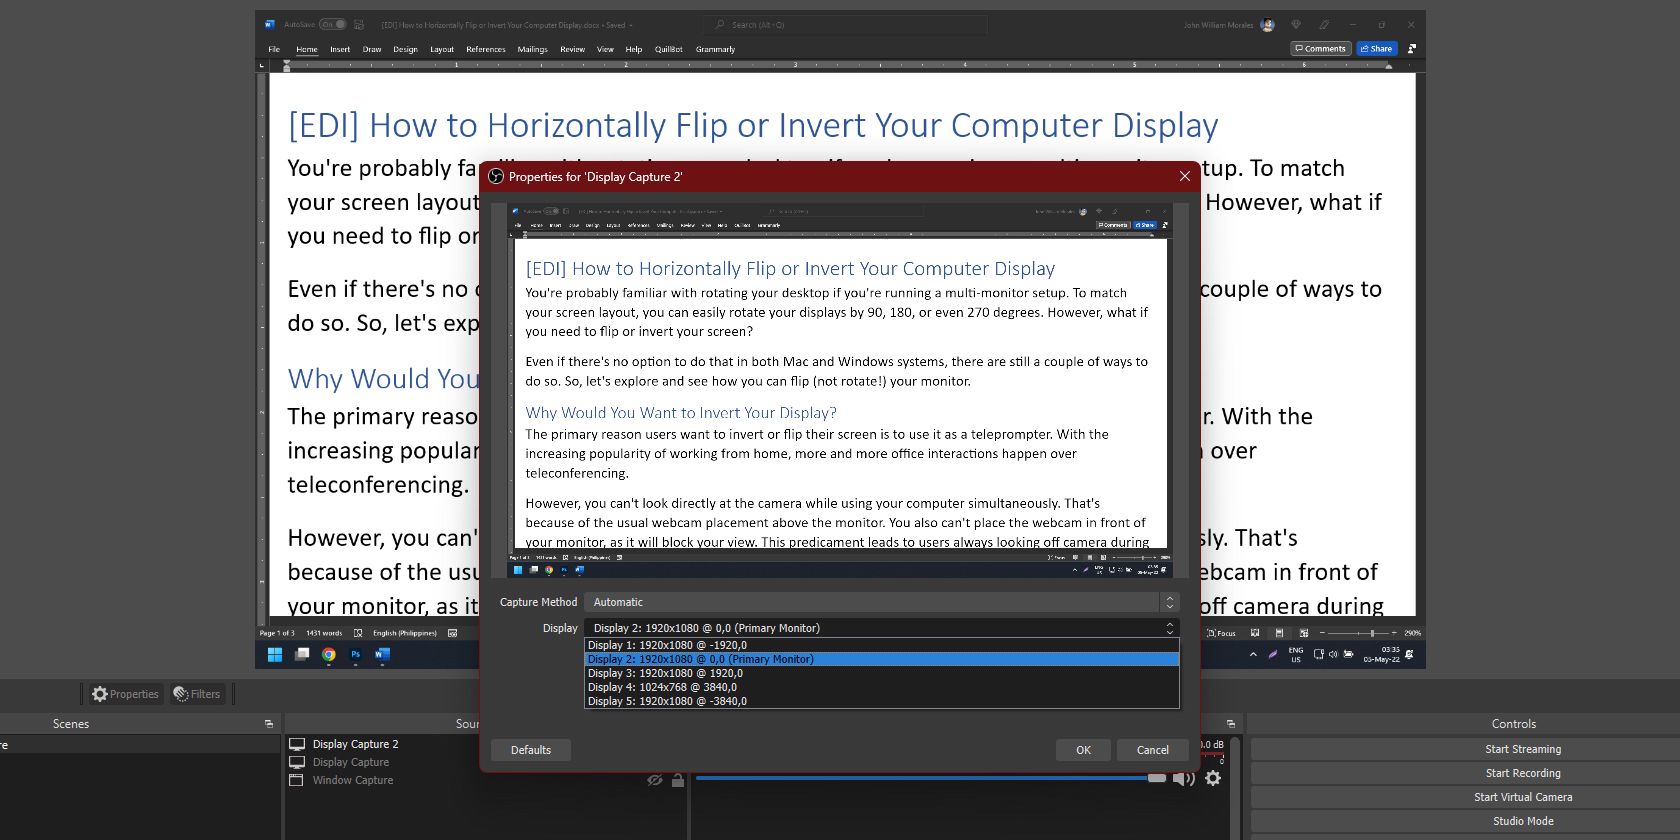Open Properties for the selected source
The width and height of the screenshot is (1680, 840).
click(125, 694)
